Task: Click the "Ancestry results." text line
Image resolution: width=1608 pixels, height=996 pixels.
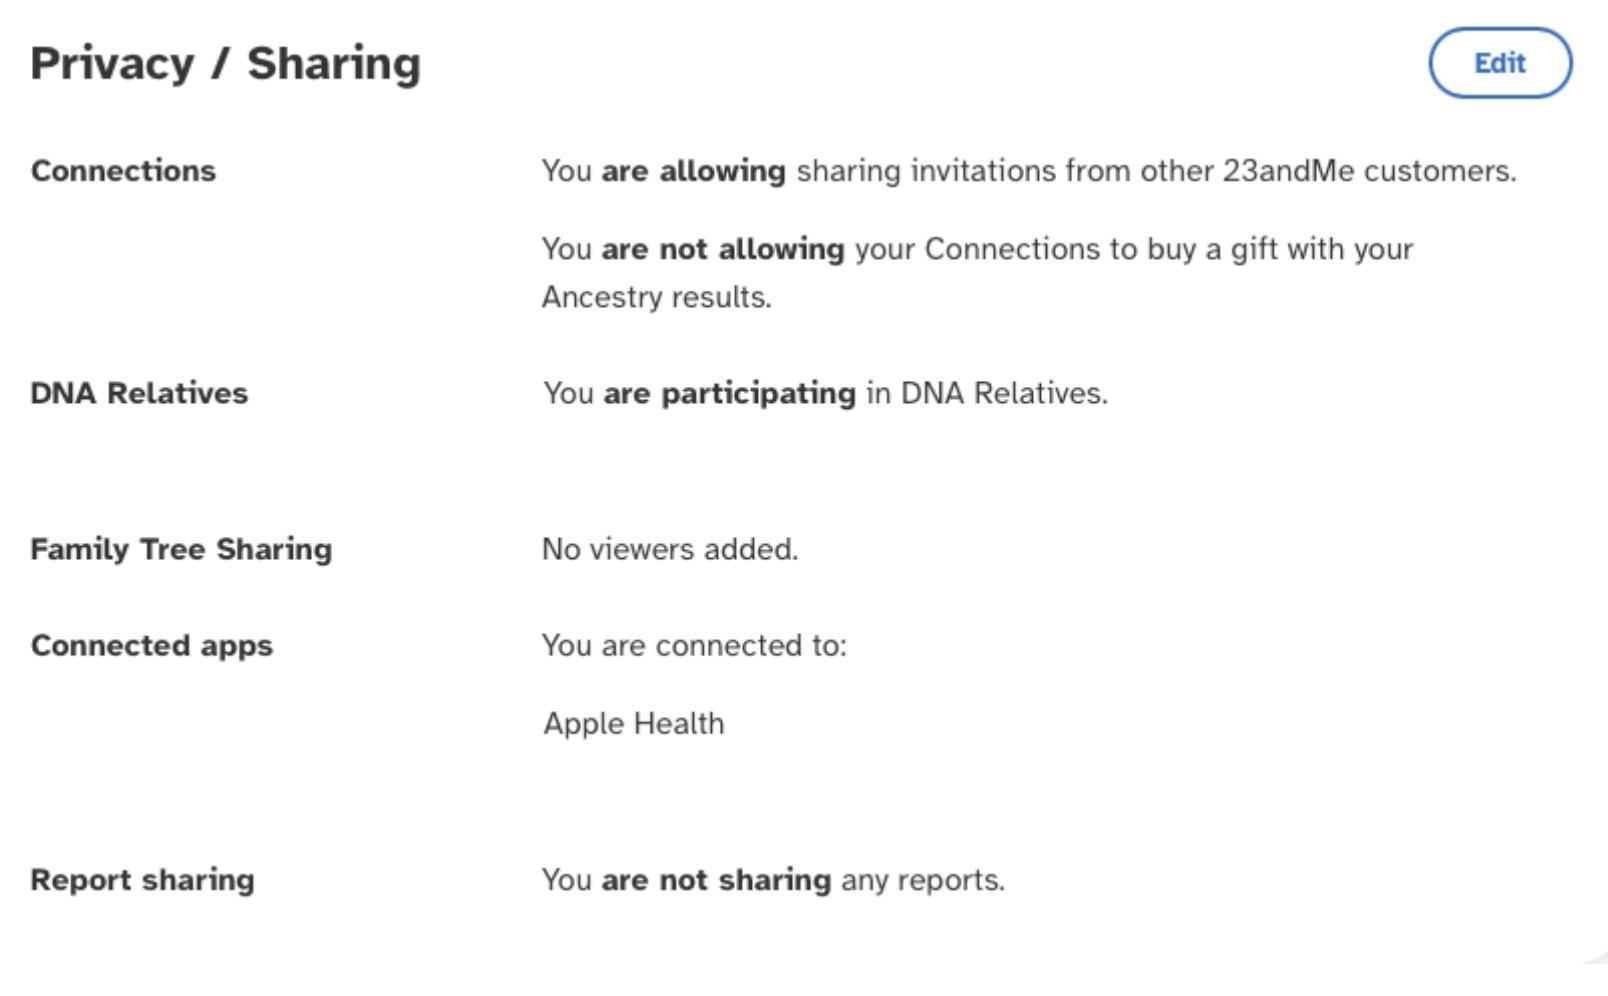Action: point(656,297)
